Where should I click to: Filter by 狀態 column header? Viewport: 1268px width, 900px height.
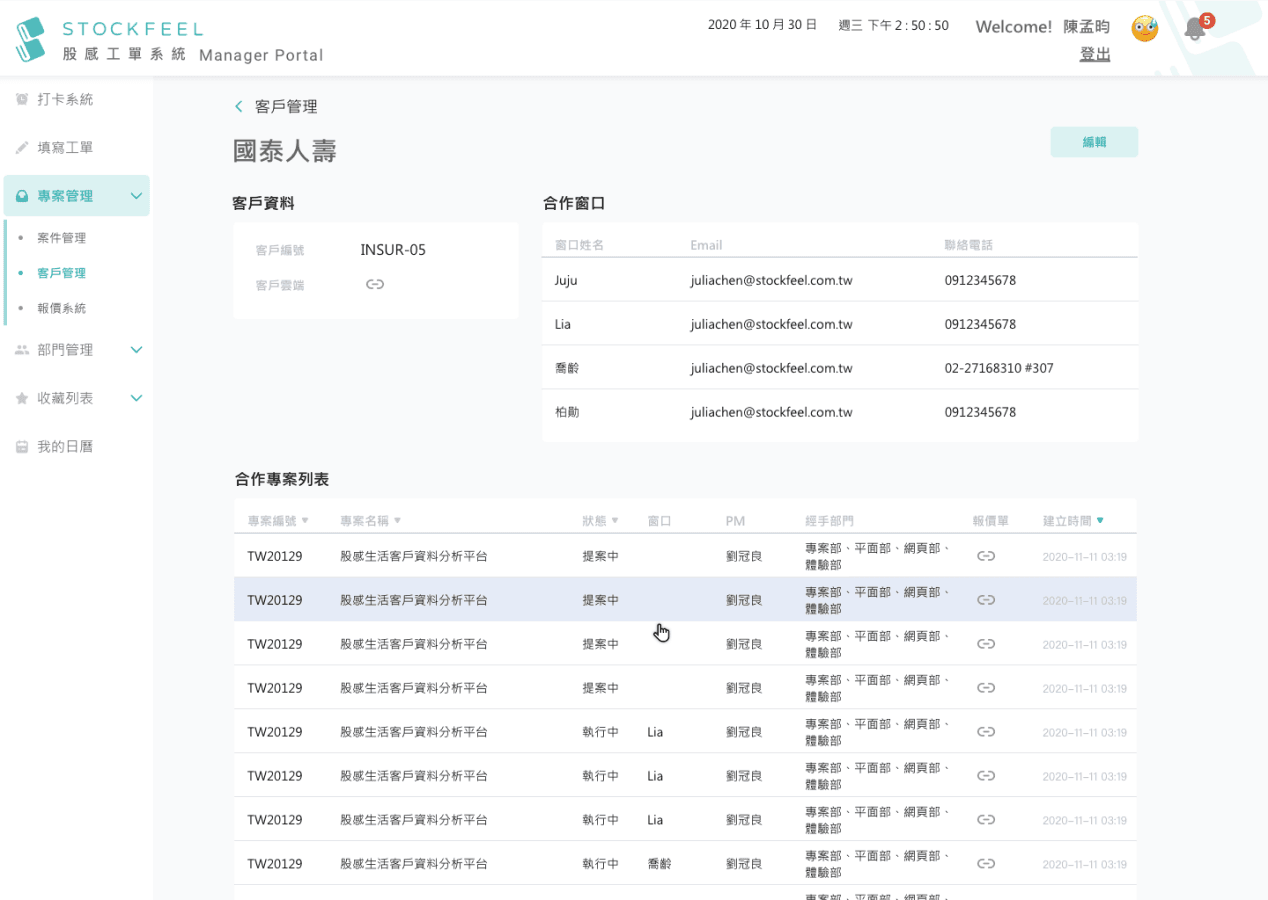click(600, 521)
